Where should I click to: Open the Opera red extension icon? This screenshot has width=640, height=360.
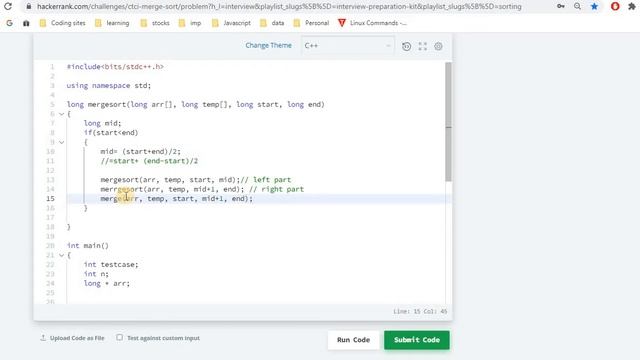pyautogui.click(x=615, y=6)
